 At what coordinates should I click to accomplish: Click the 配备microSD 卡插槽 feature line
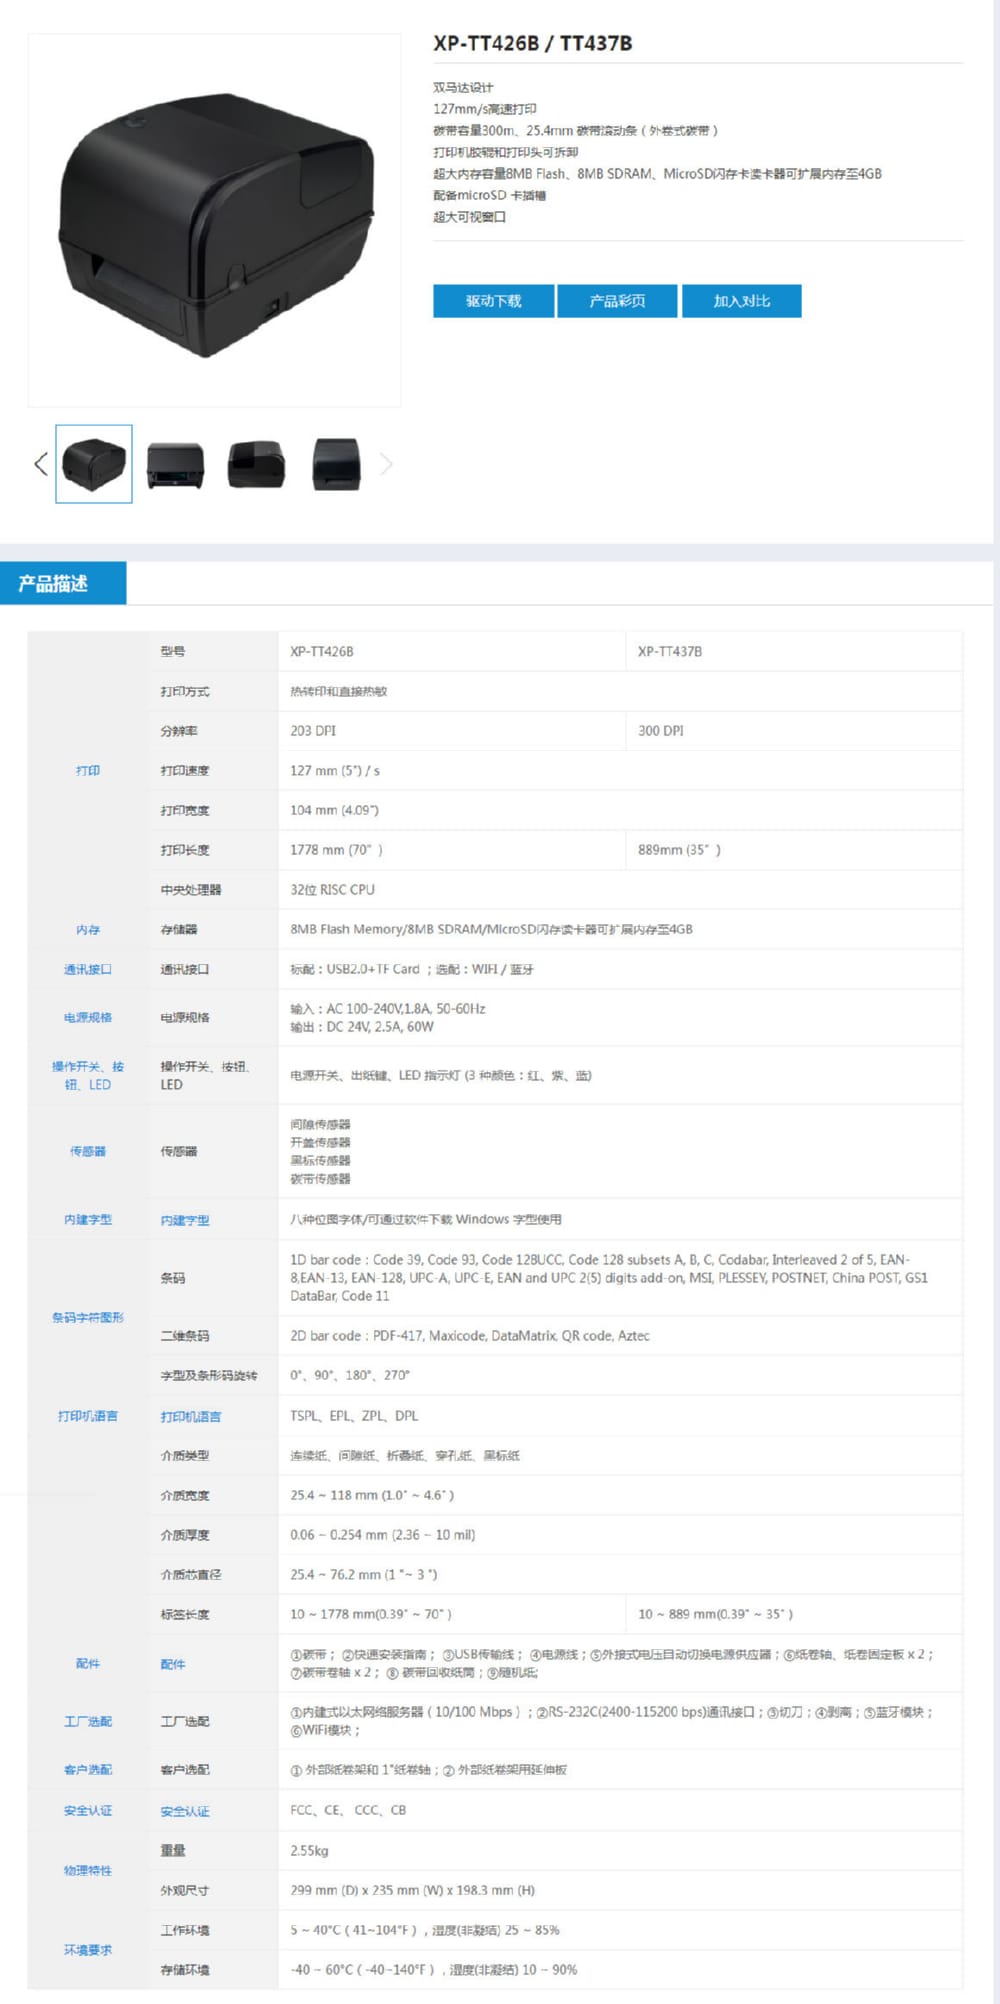coord(489,195)
